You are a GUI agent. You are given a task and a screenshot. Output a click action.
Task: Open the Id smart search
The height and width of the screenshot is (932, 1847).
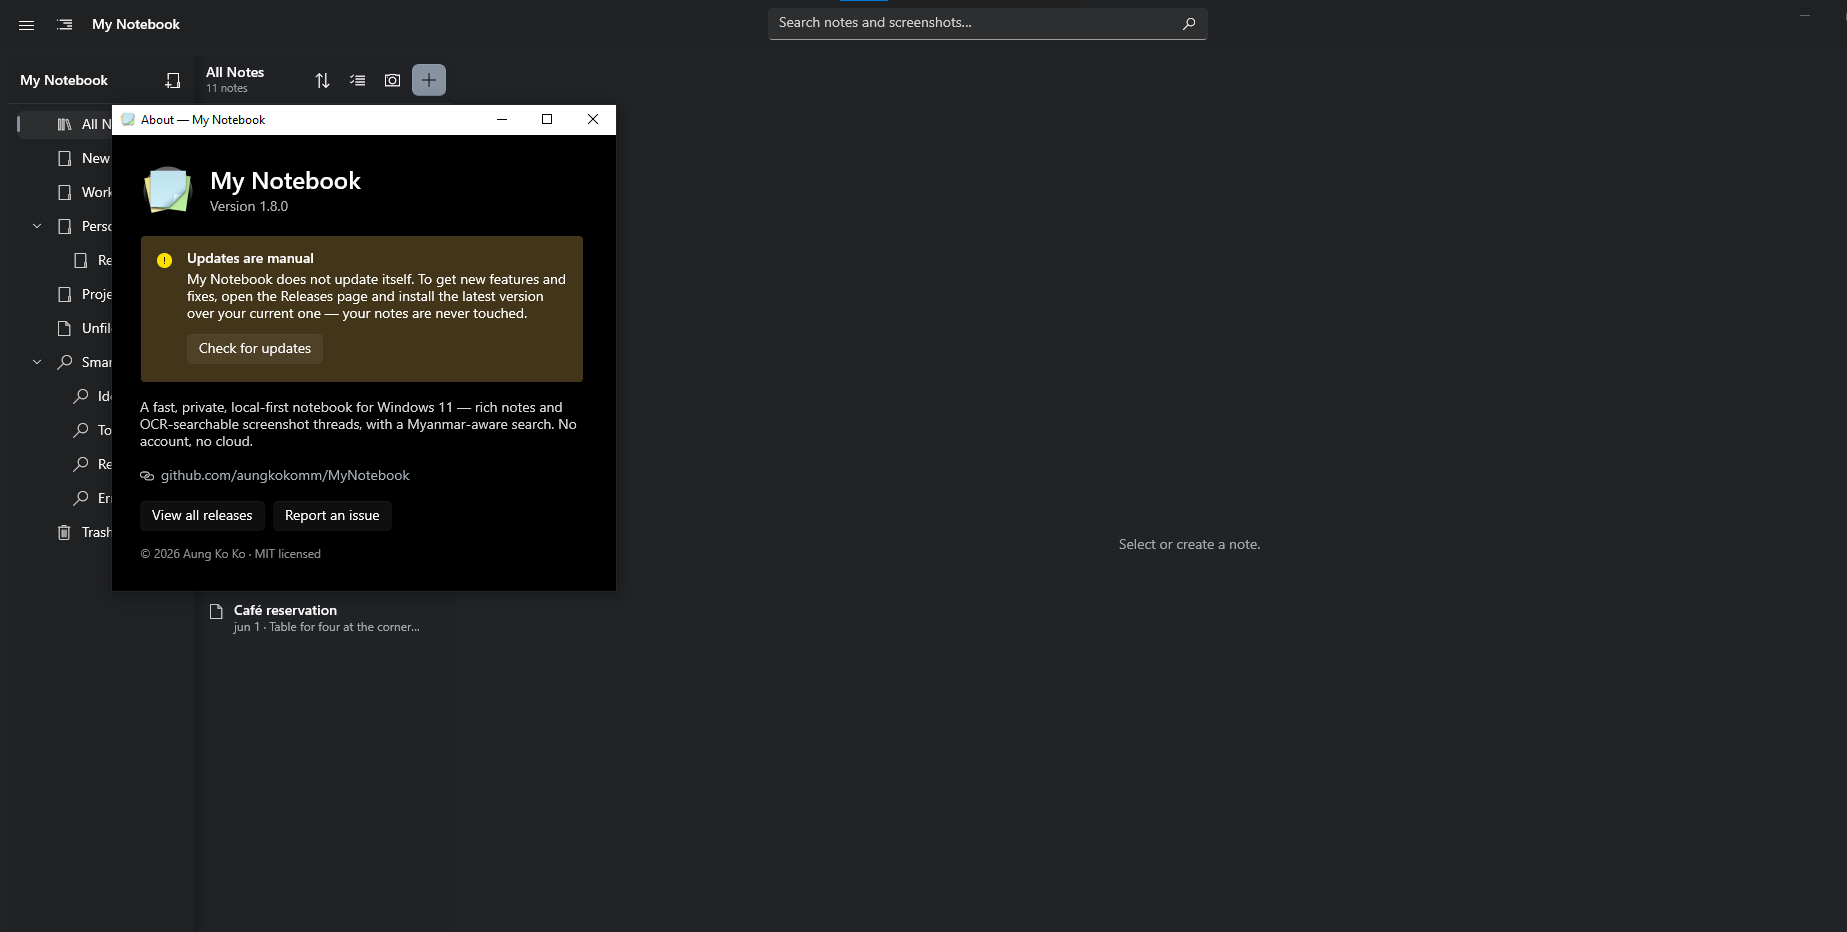(x=92, y=396)
